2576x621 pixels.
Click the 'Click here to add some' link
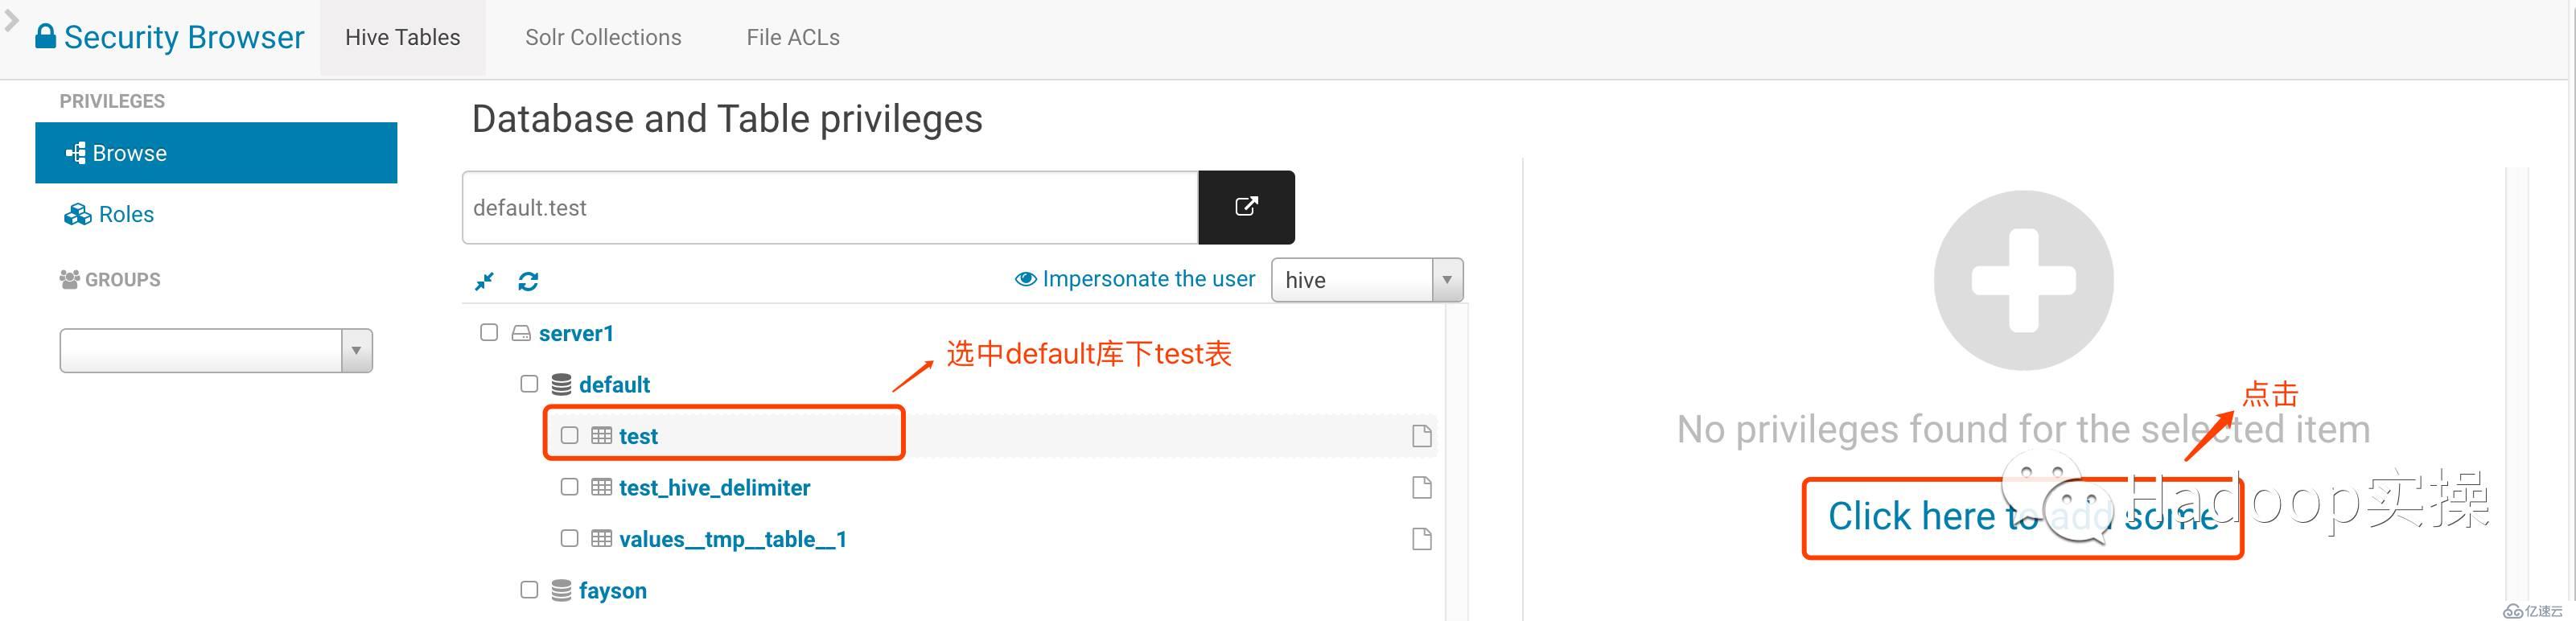click(x=2022, y=517)
